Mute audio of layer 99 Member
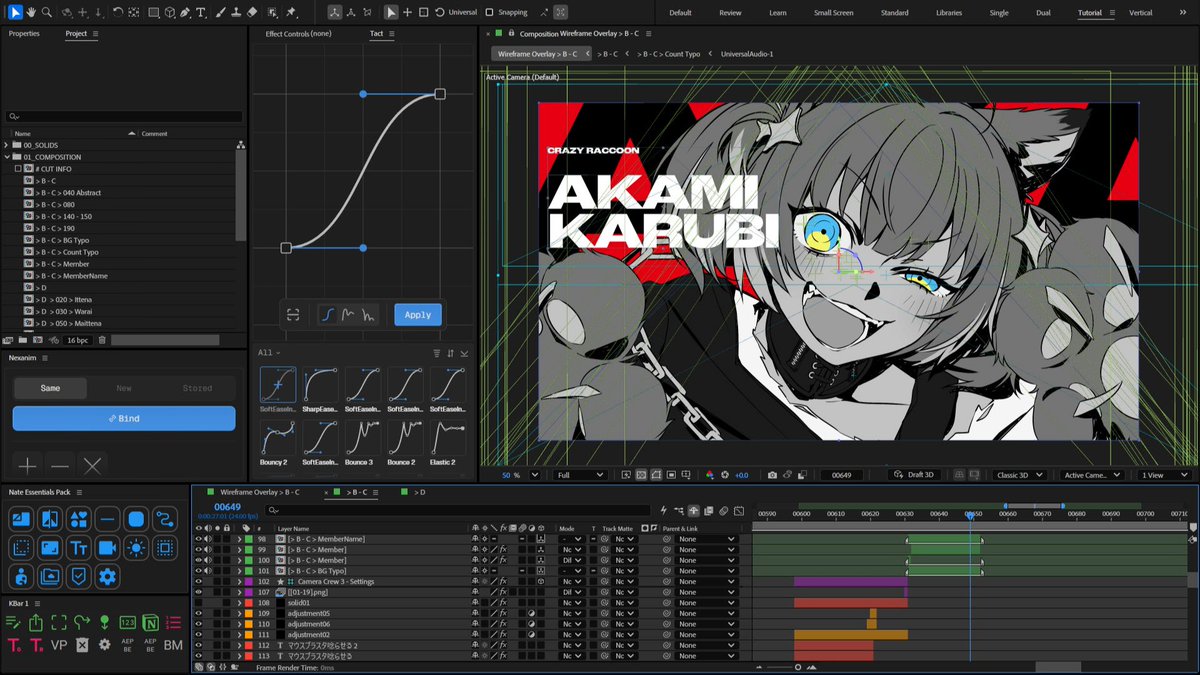Image resolution: width=1200 pixels, height=675 pixels. pyautogui.click(x=208, y=550)
